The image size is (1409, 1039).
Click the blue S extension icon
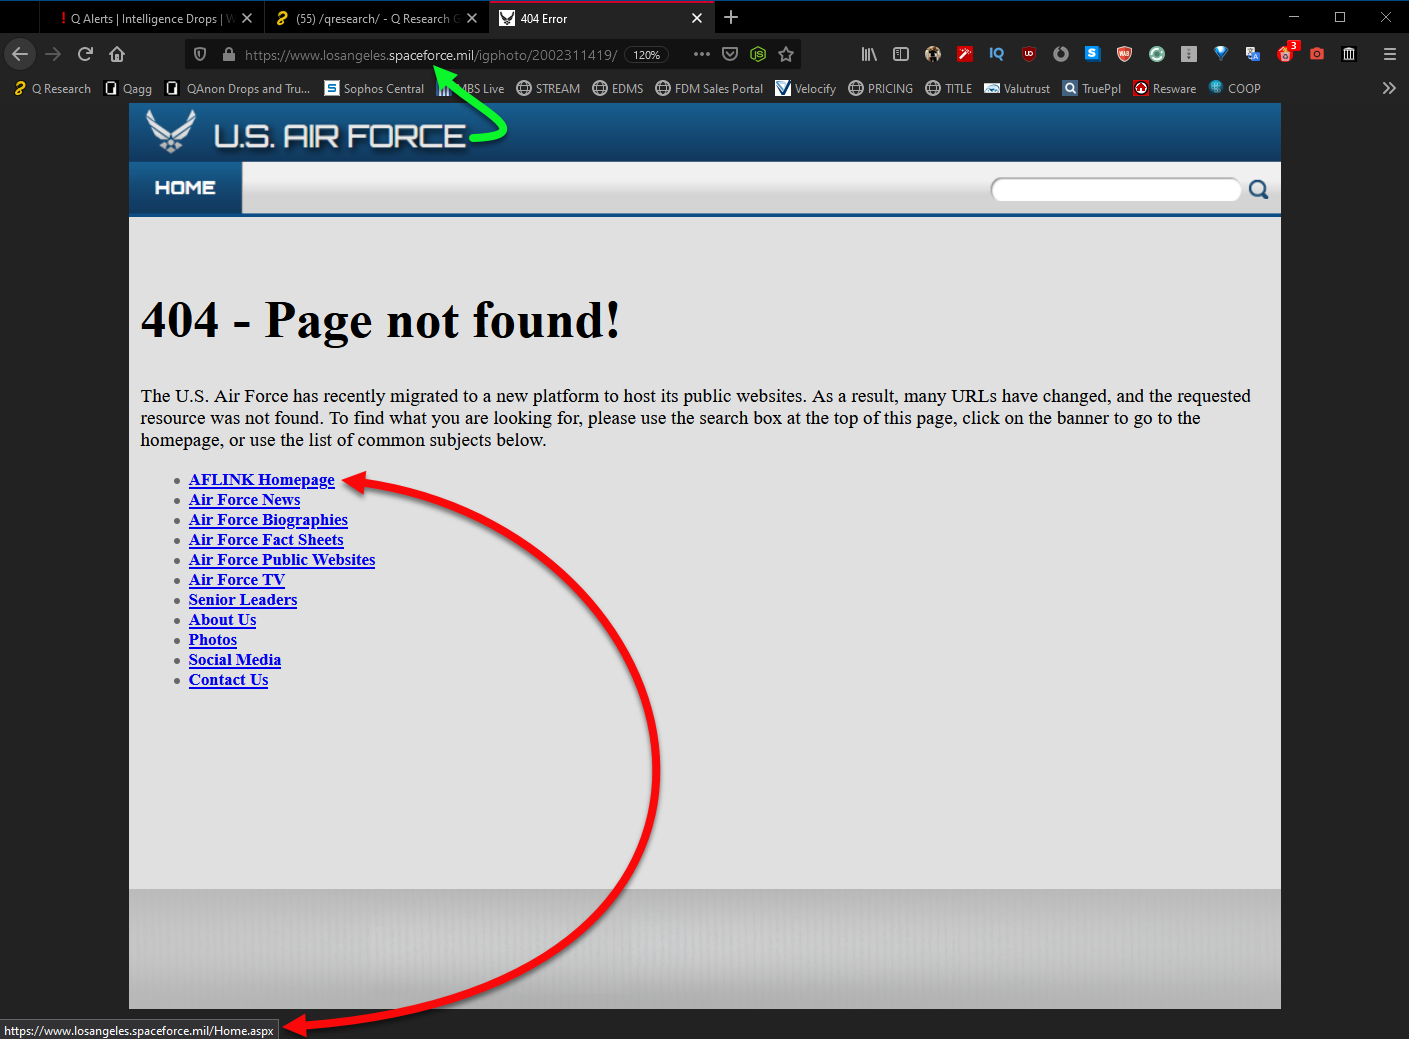1093,54
